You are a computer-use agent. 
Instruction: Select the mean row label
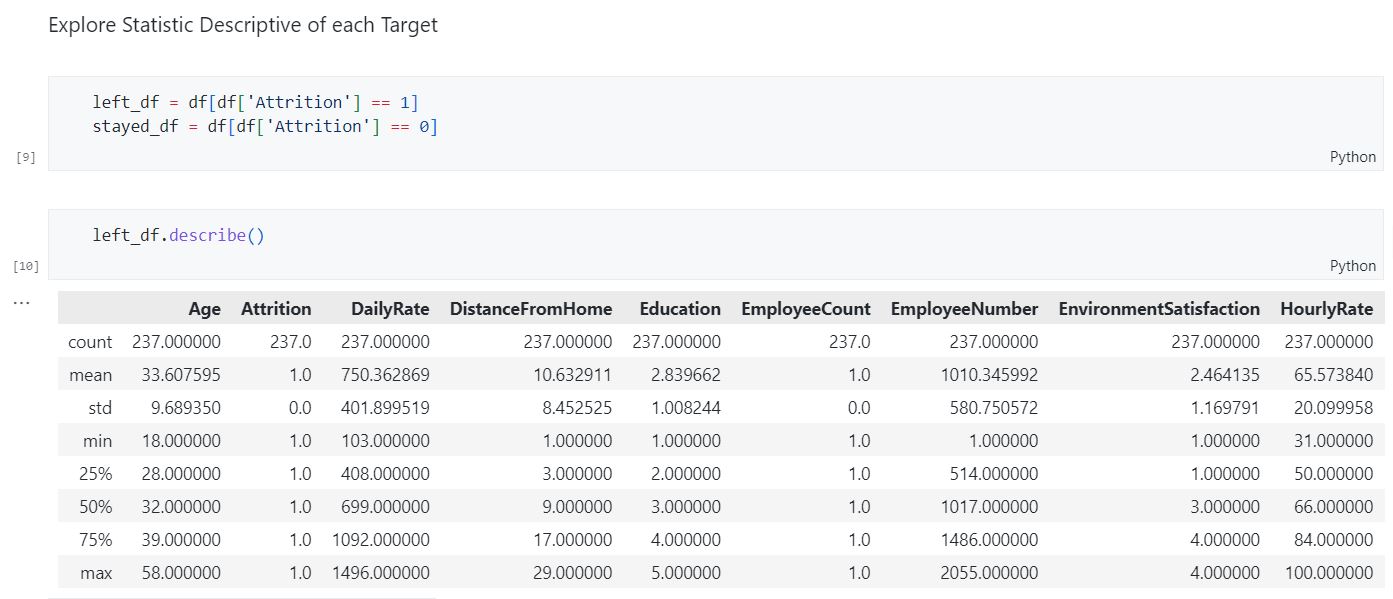pos(91,375)
